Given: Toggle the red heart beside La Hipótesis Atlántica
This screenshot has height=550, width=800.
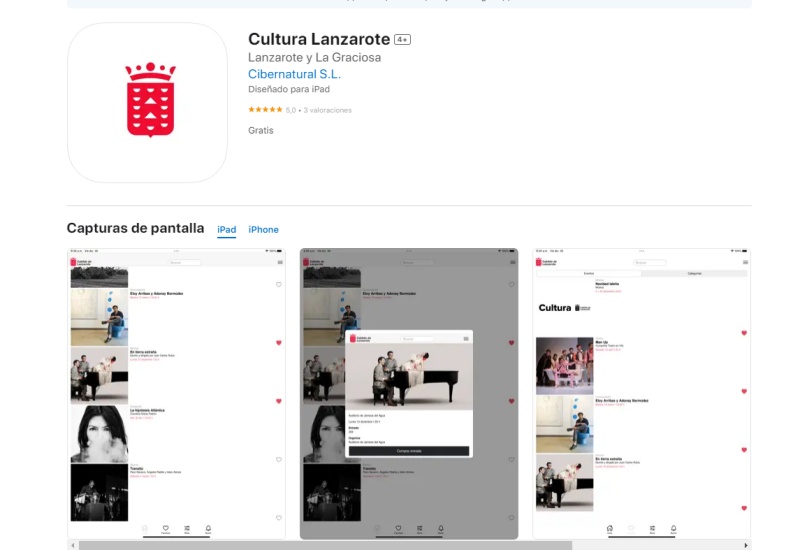Looking at the screenshot, I should click(x=279, y=401).
